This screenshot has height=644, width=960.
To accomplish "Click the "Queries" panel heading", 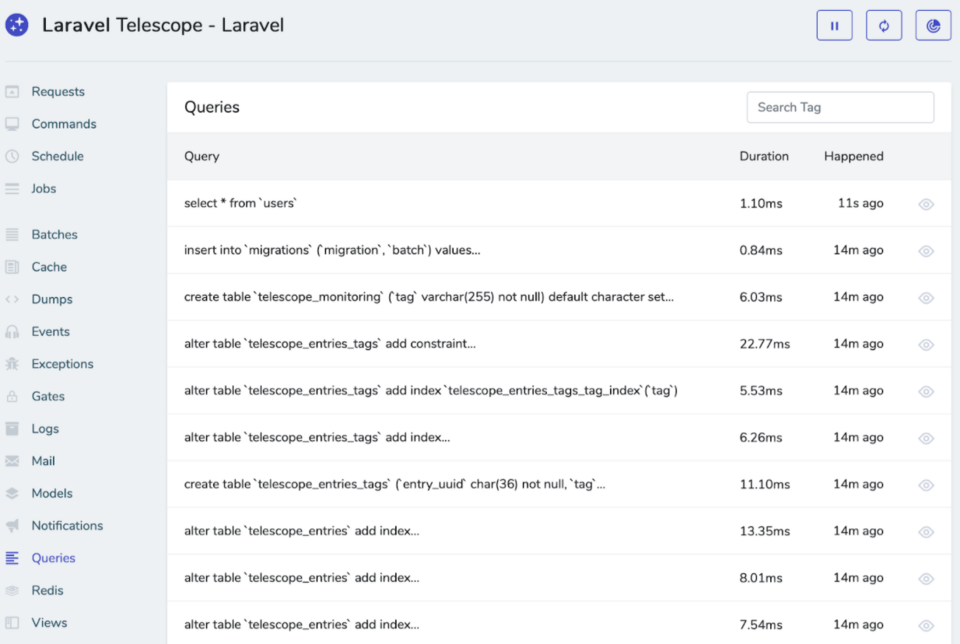I will pos(212,107).
